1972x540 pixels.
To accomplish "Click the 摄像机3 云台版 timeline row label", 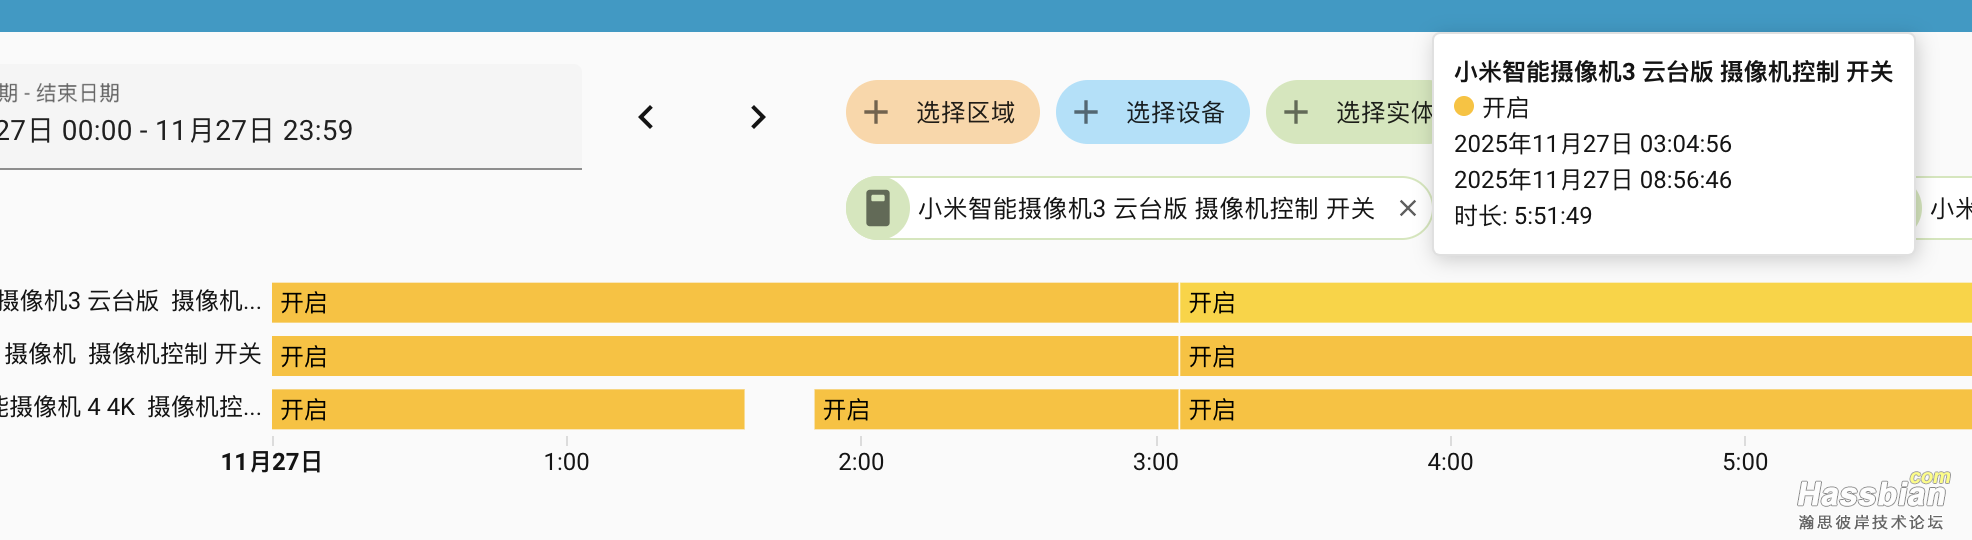I will click(x=130, y=301).
